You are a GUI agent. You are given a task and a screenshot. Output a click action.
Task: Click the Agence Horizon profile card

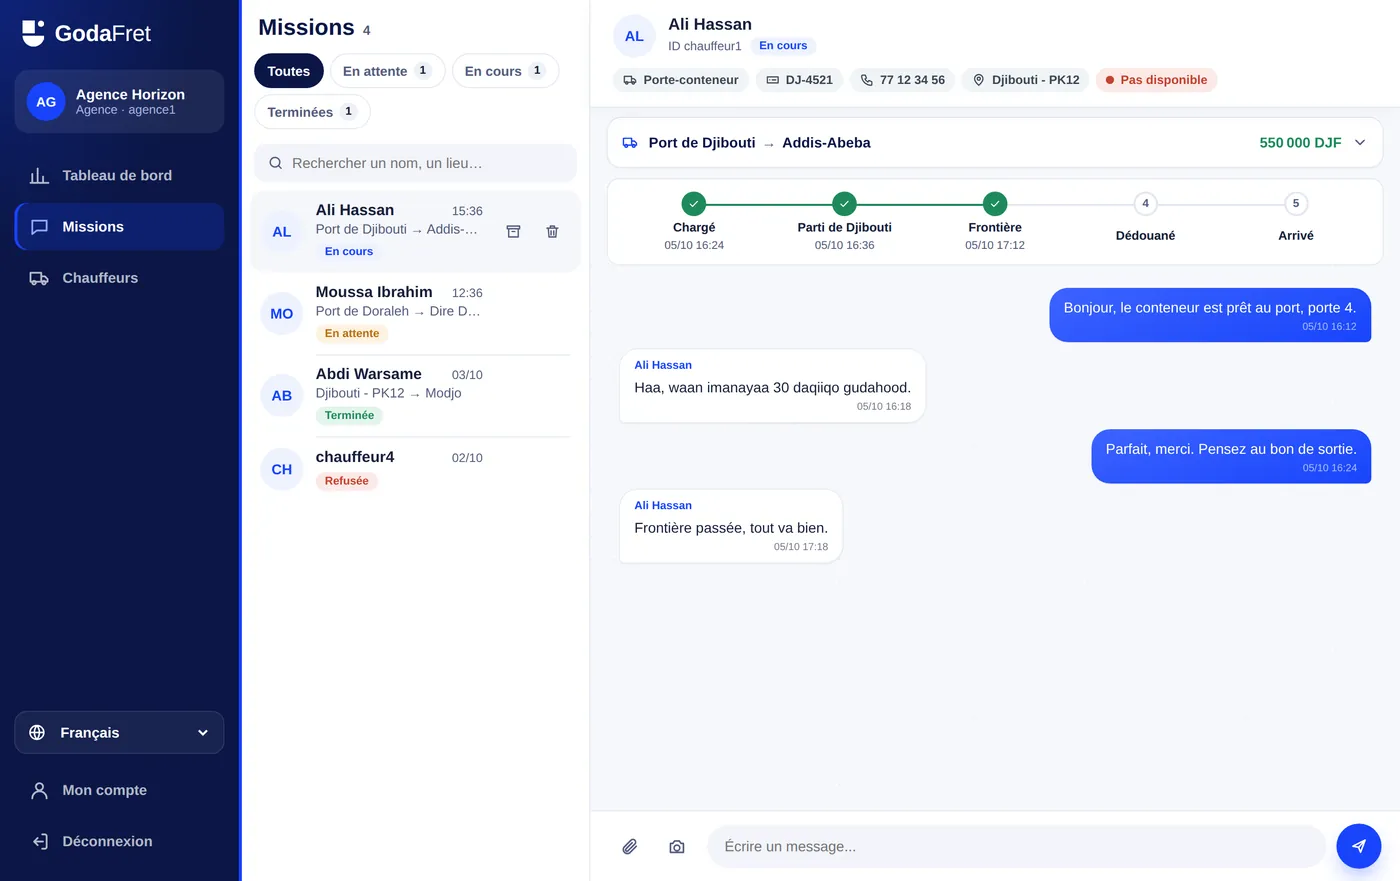tap(119, 102)
